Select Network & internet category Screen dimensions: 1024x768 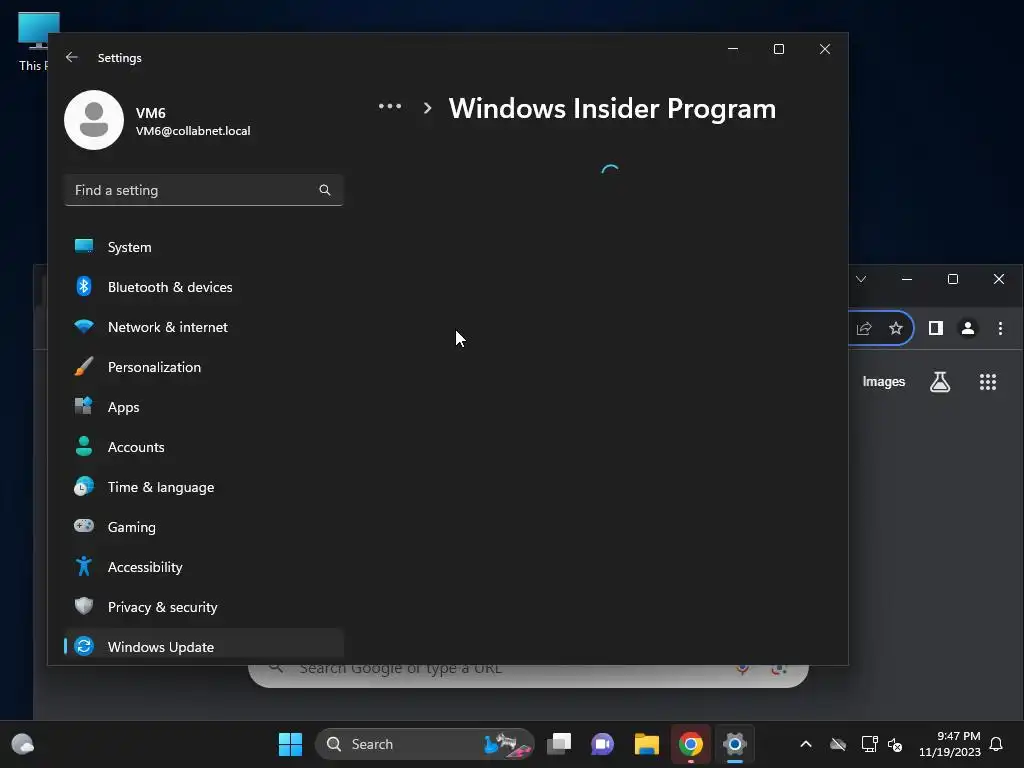coord(204,327)
